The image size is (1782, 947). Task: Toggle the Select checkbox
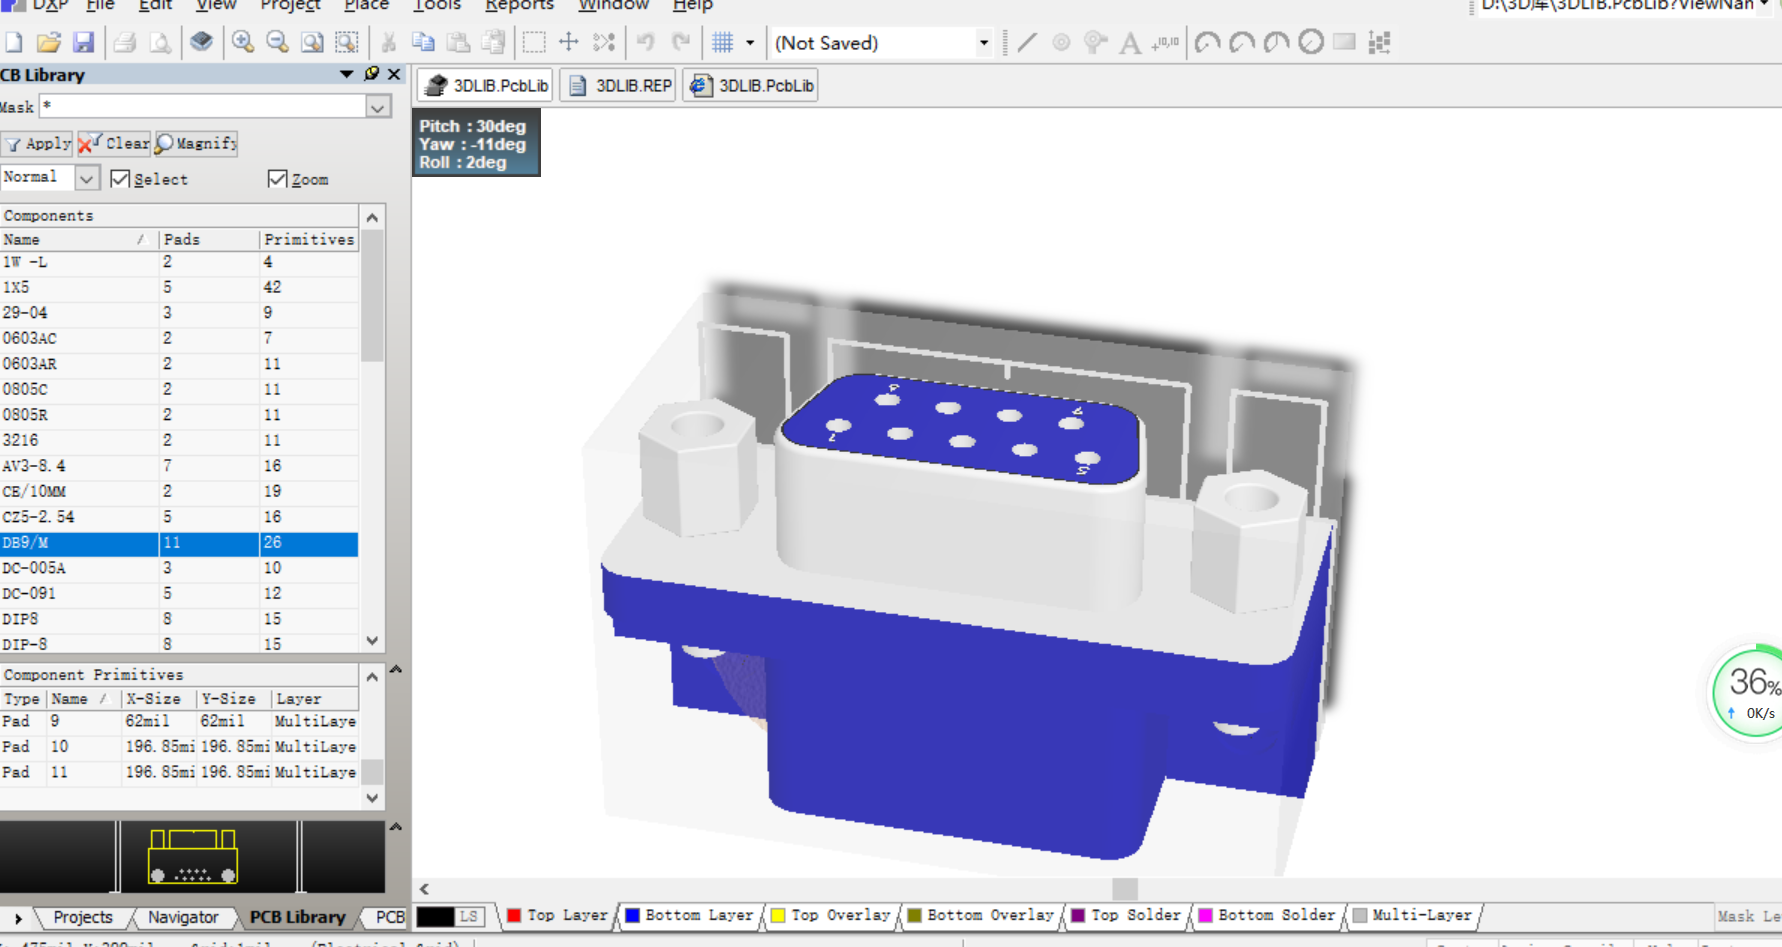point(121,179)
